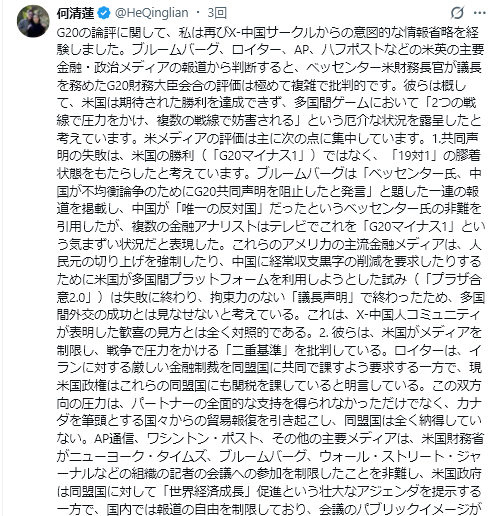
Task: Click the line starting 米国政権はこれらの同盟国
Action: (x=269, y=386)
